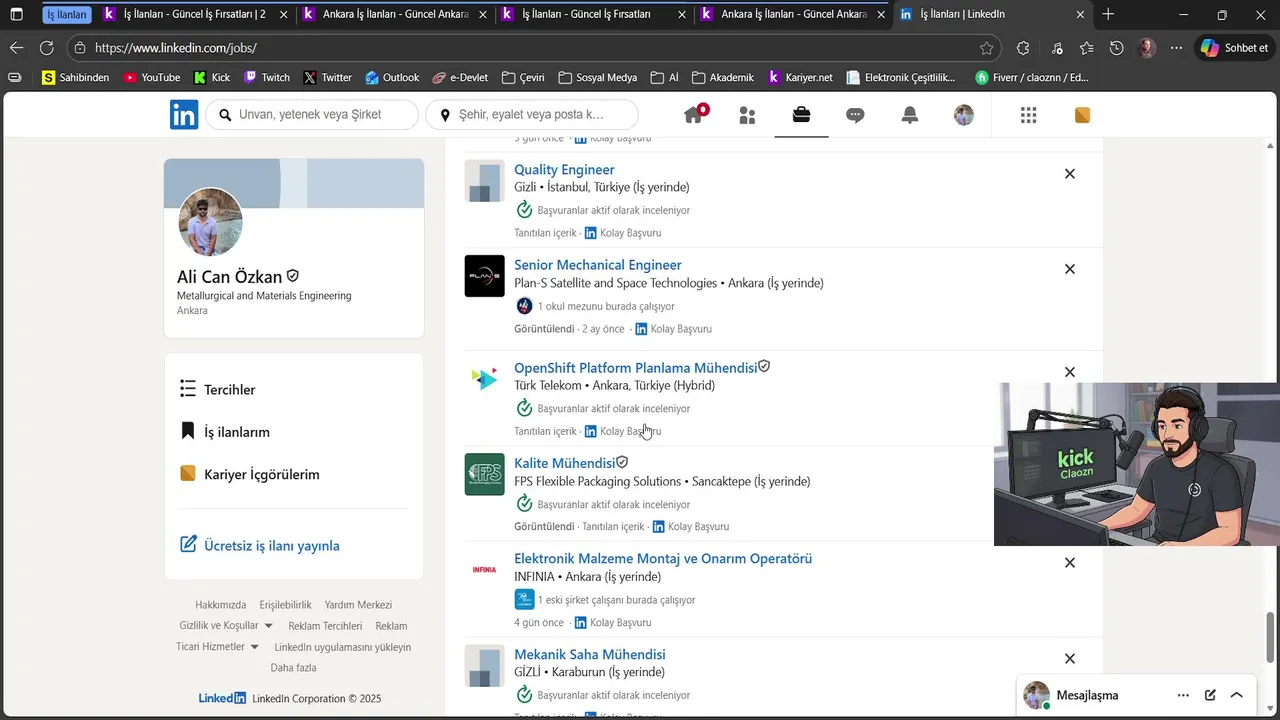
Task: Open Sahibinden bookmark
Action: (x=76, y=77)
